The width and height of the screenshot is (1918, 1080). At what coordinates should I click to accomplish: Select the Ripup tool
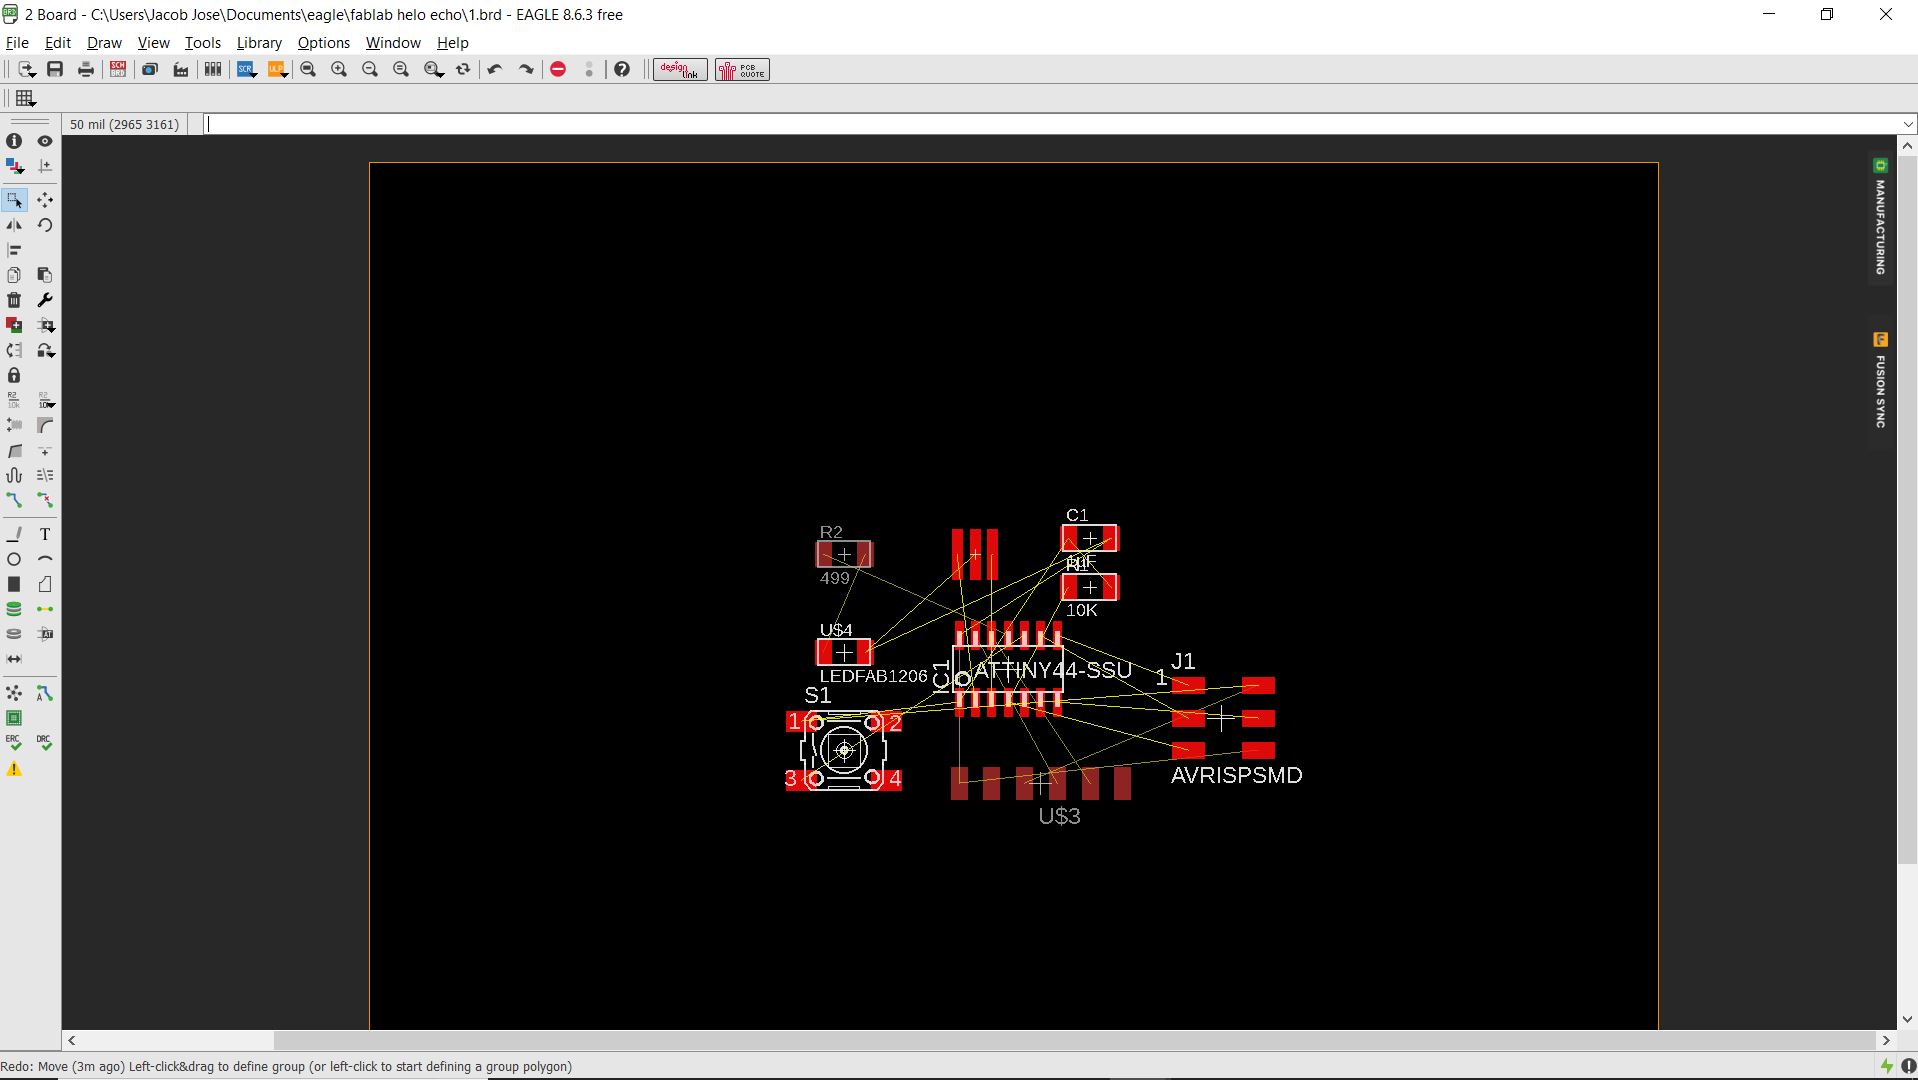click(45, 500)
